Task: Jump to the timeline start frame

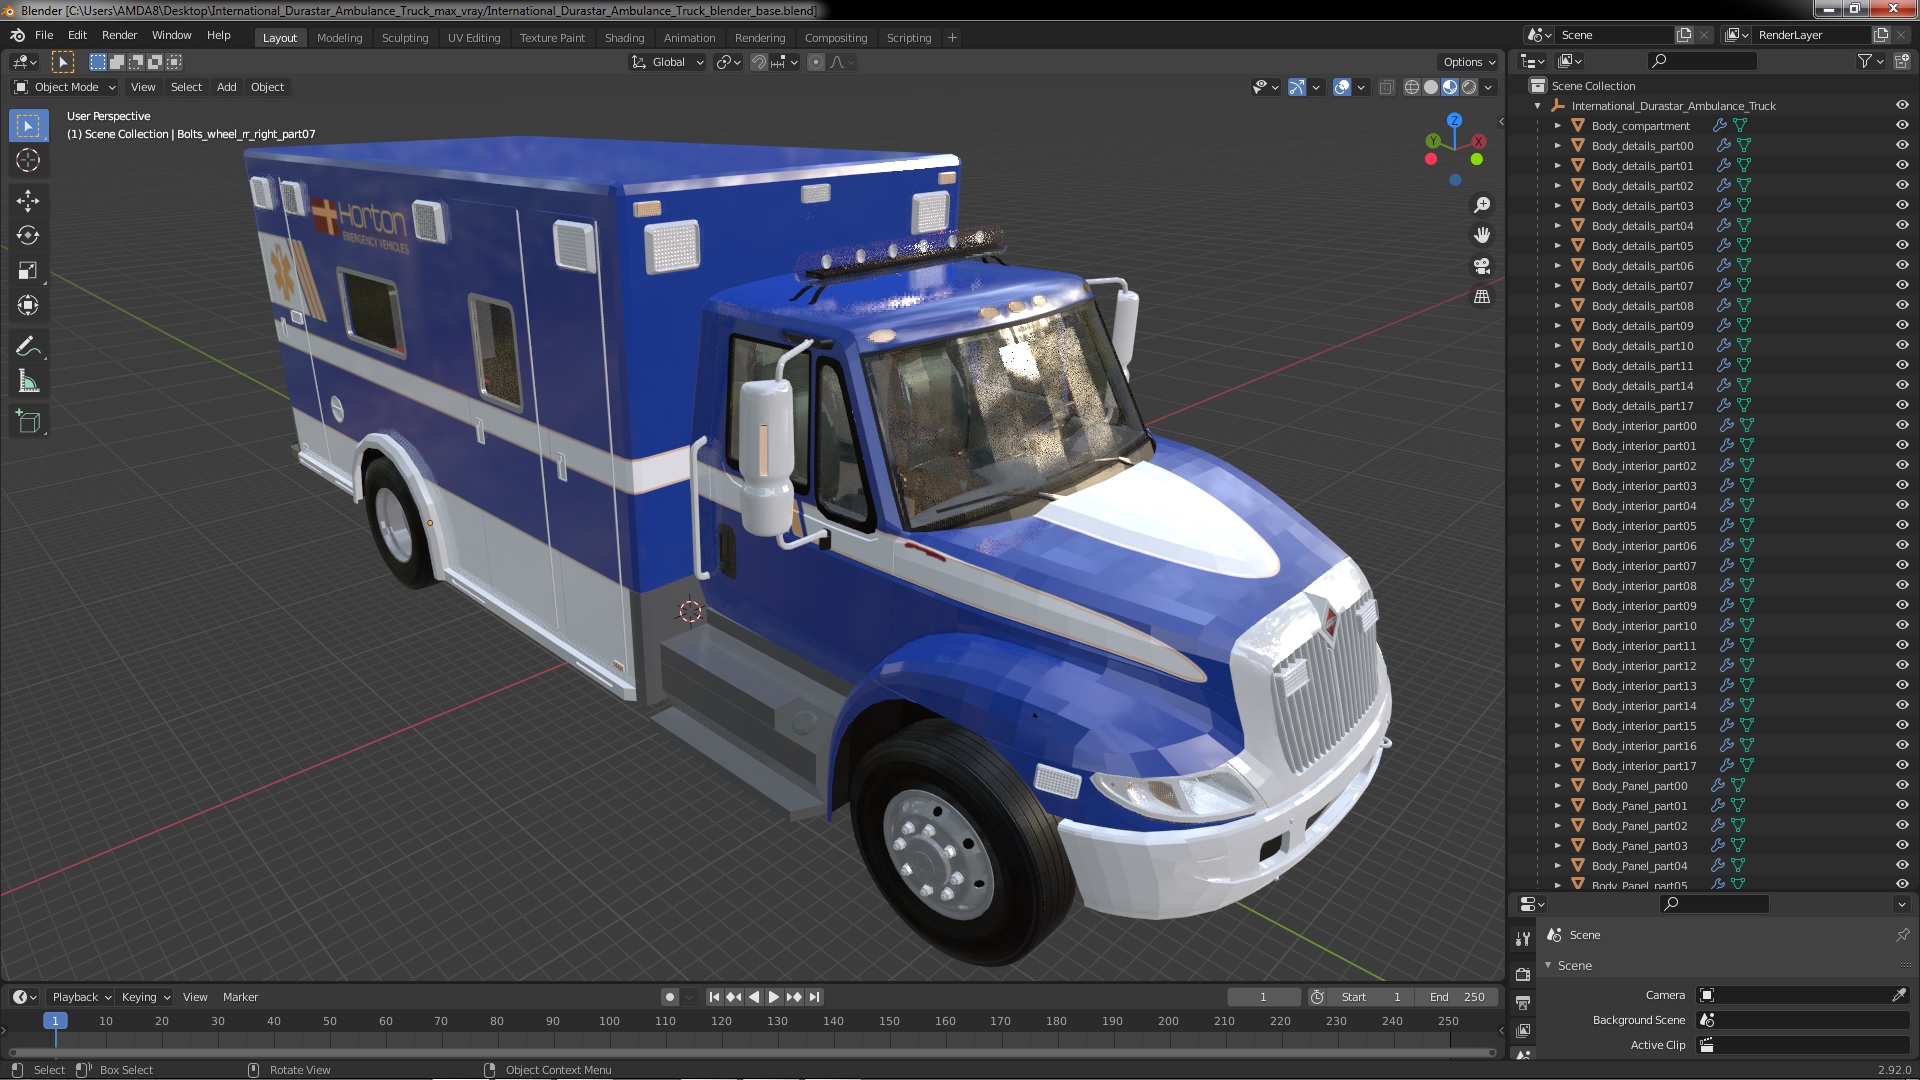Action: coord(714,997)
